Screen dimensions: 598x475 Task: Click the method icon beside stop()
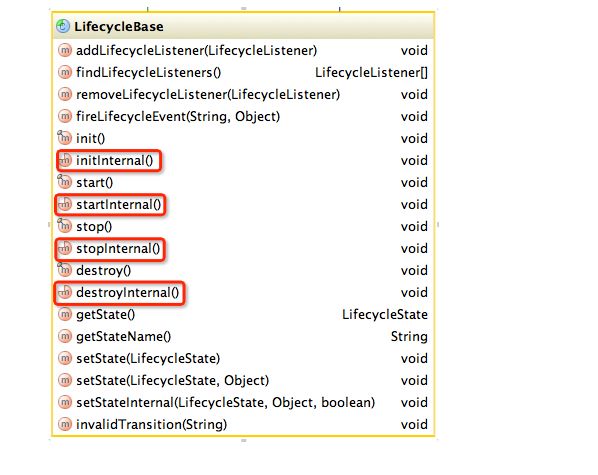click(64, 226)
